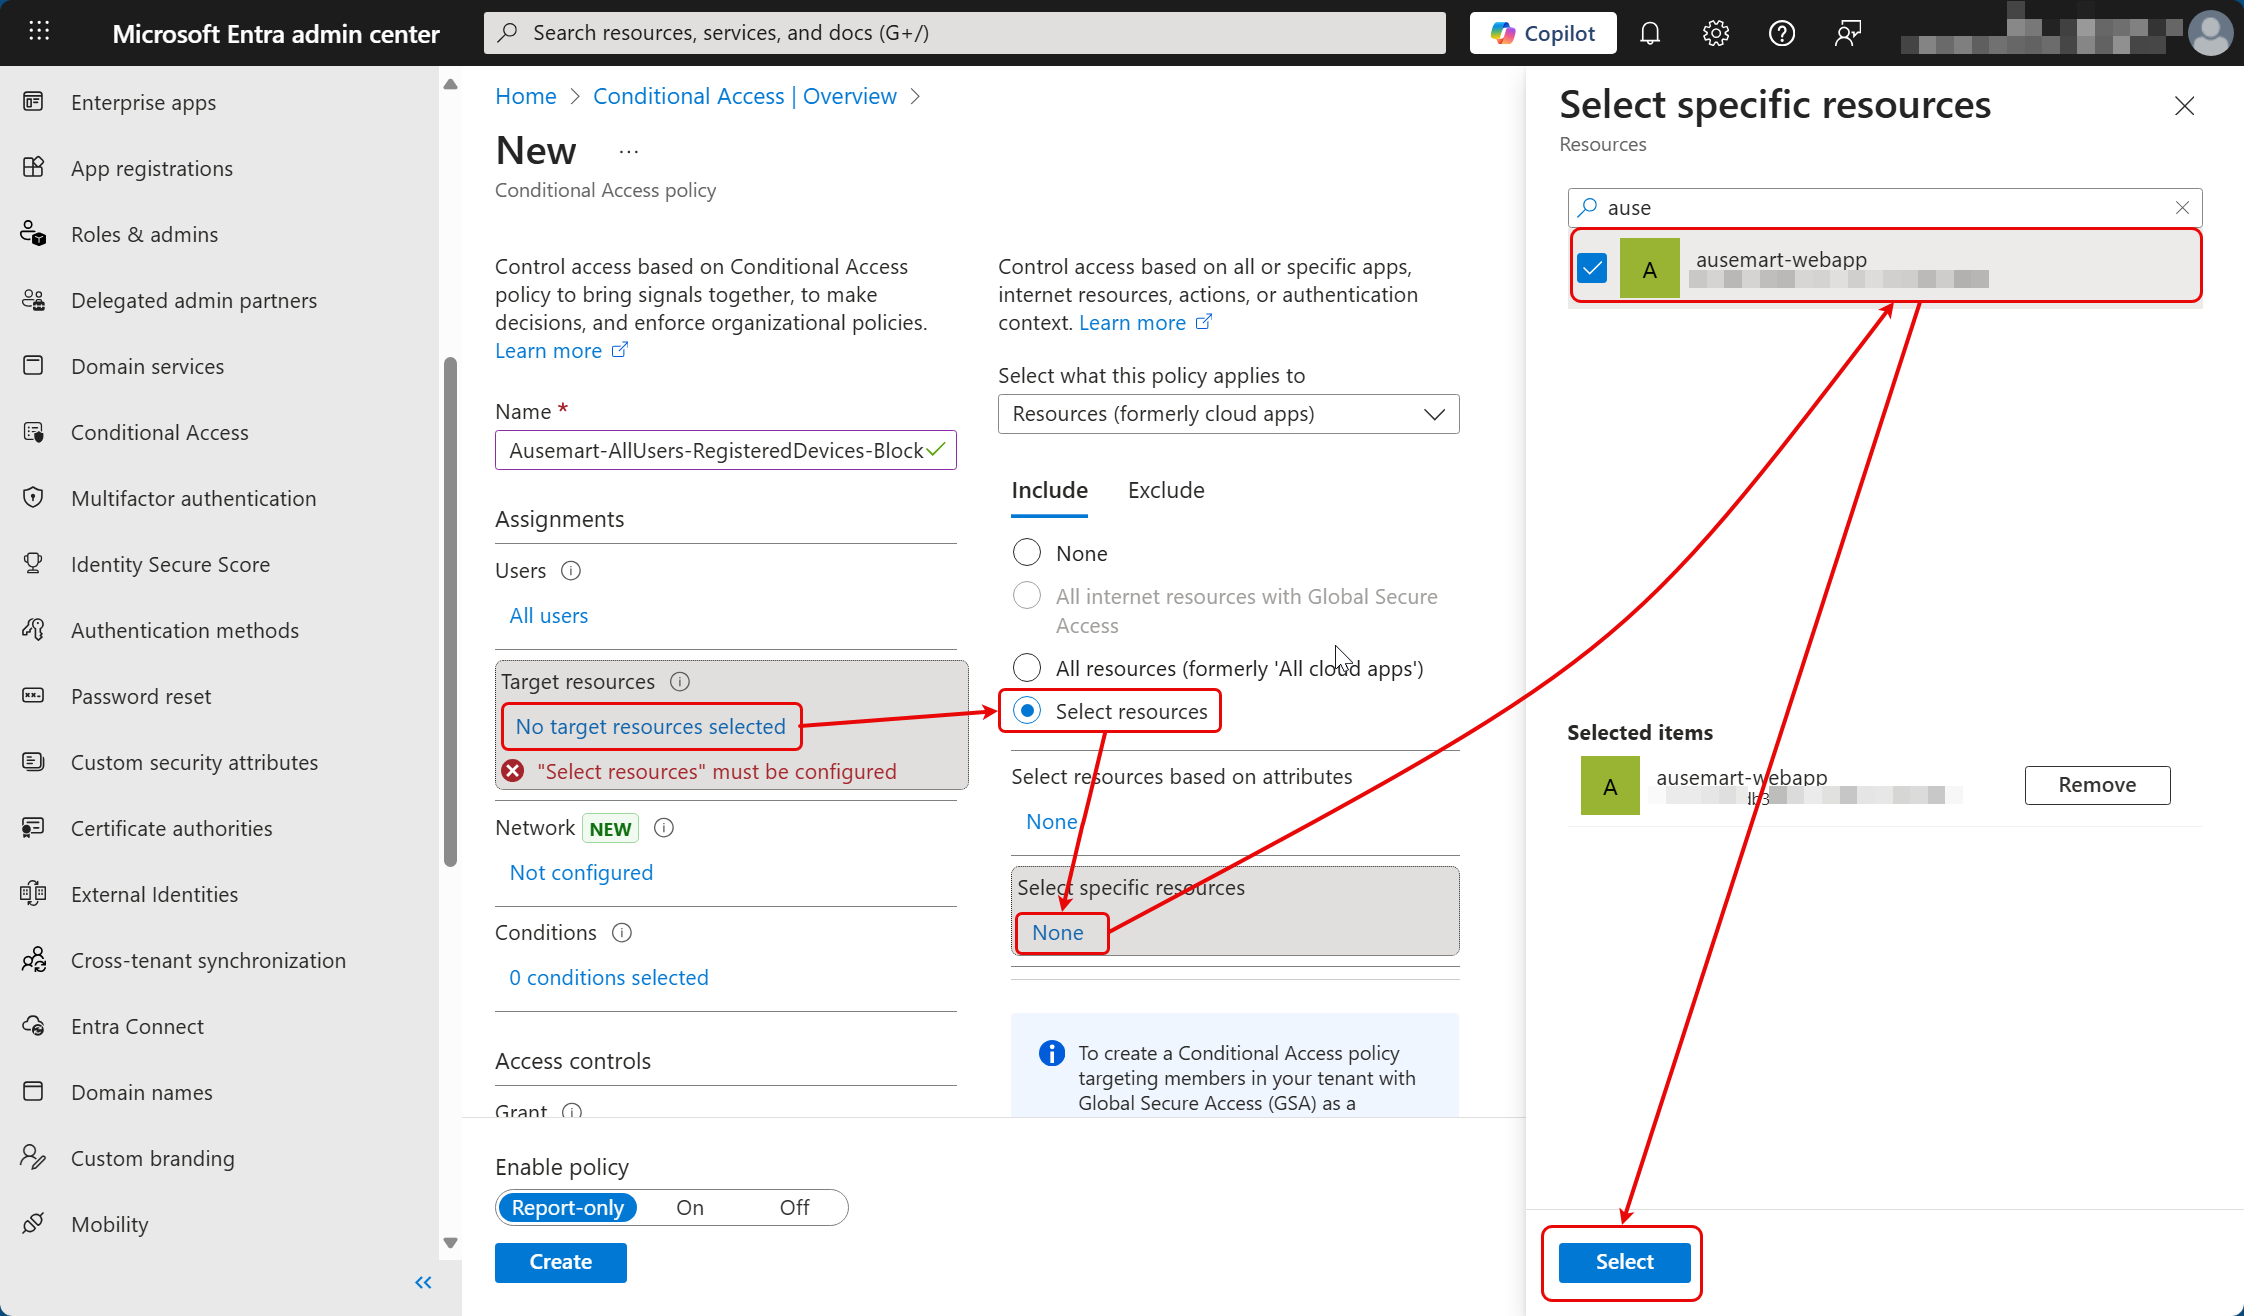
Task: Choose All resources radio option
Action: (1027, 667)
